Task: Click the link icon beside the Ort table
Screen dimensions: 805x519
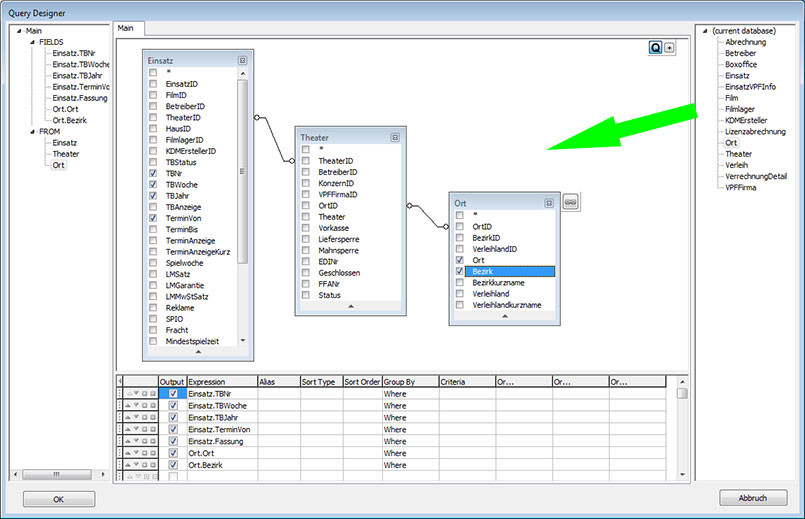Action: pos(569,202)
